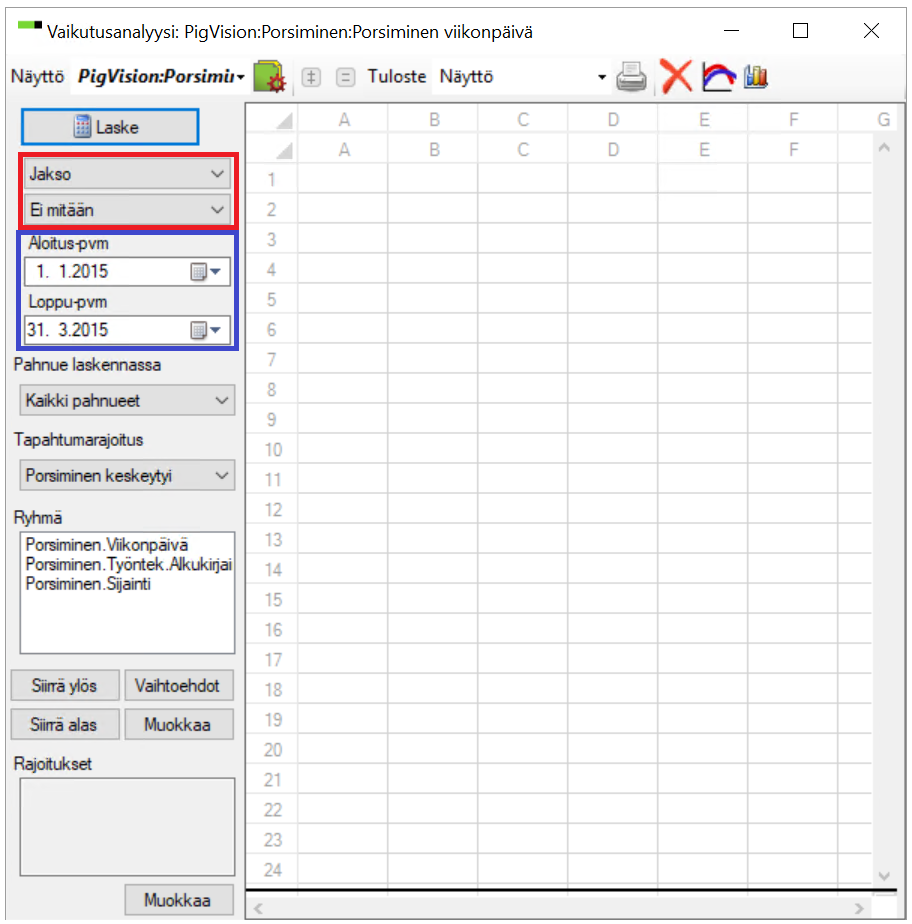Image resolution: width=912 pixels, height=924 pixels.
Task: Open the curve chart icon
Action: (718, 77)
